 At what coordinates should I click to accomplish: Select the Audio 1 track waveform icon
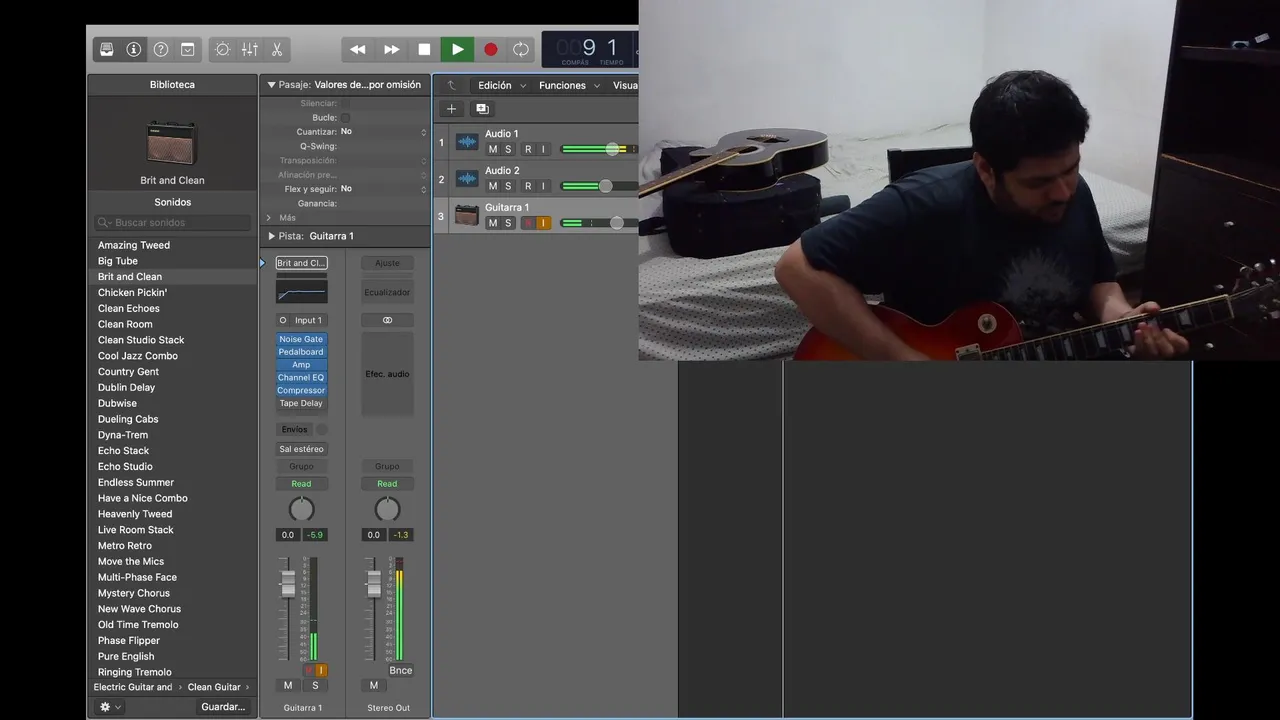point(467,142)
